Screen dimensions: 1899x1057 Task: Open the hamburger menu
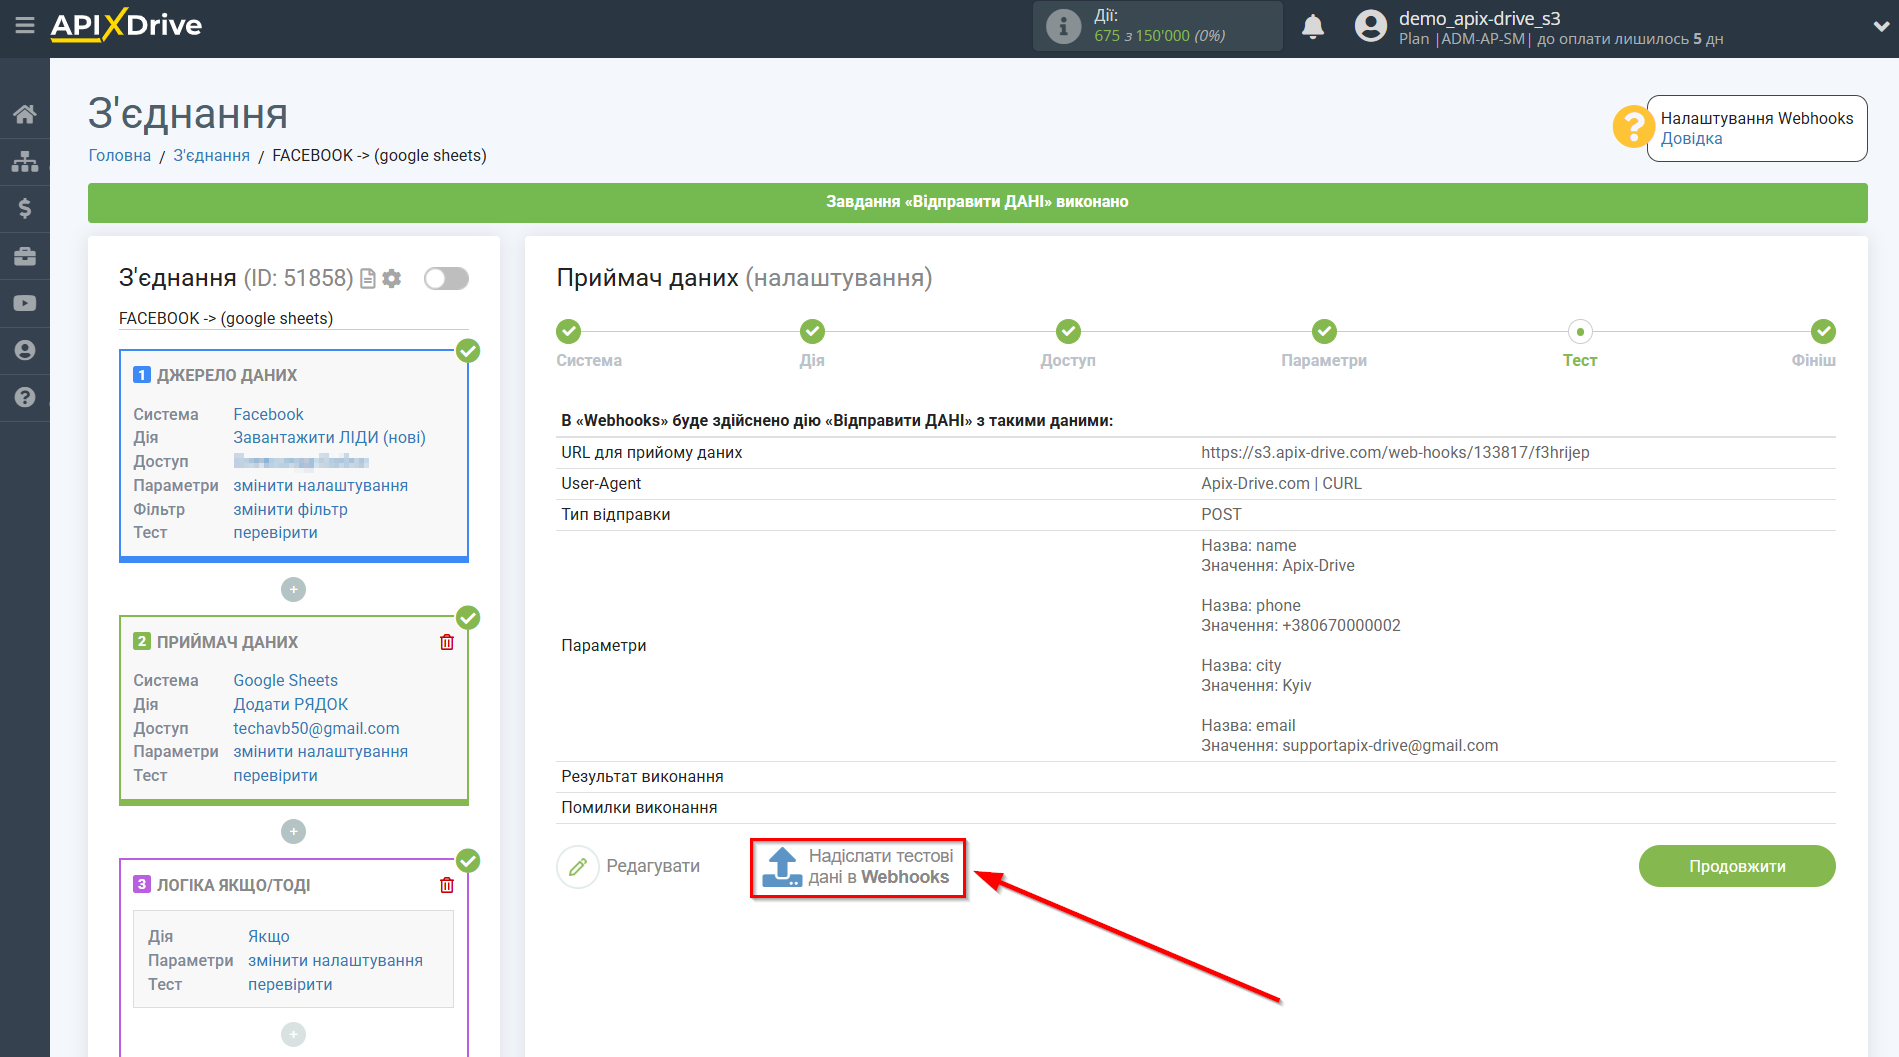(x=25, y=25)
